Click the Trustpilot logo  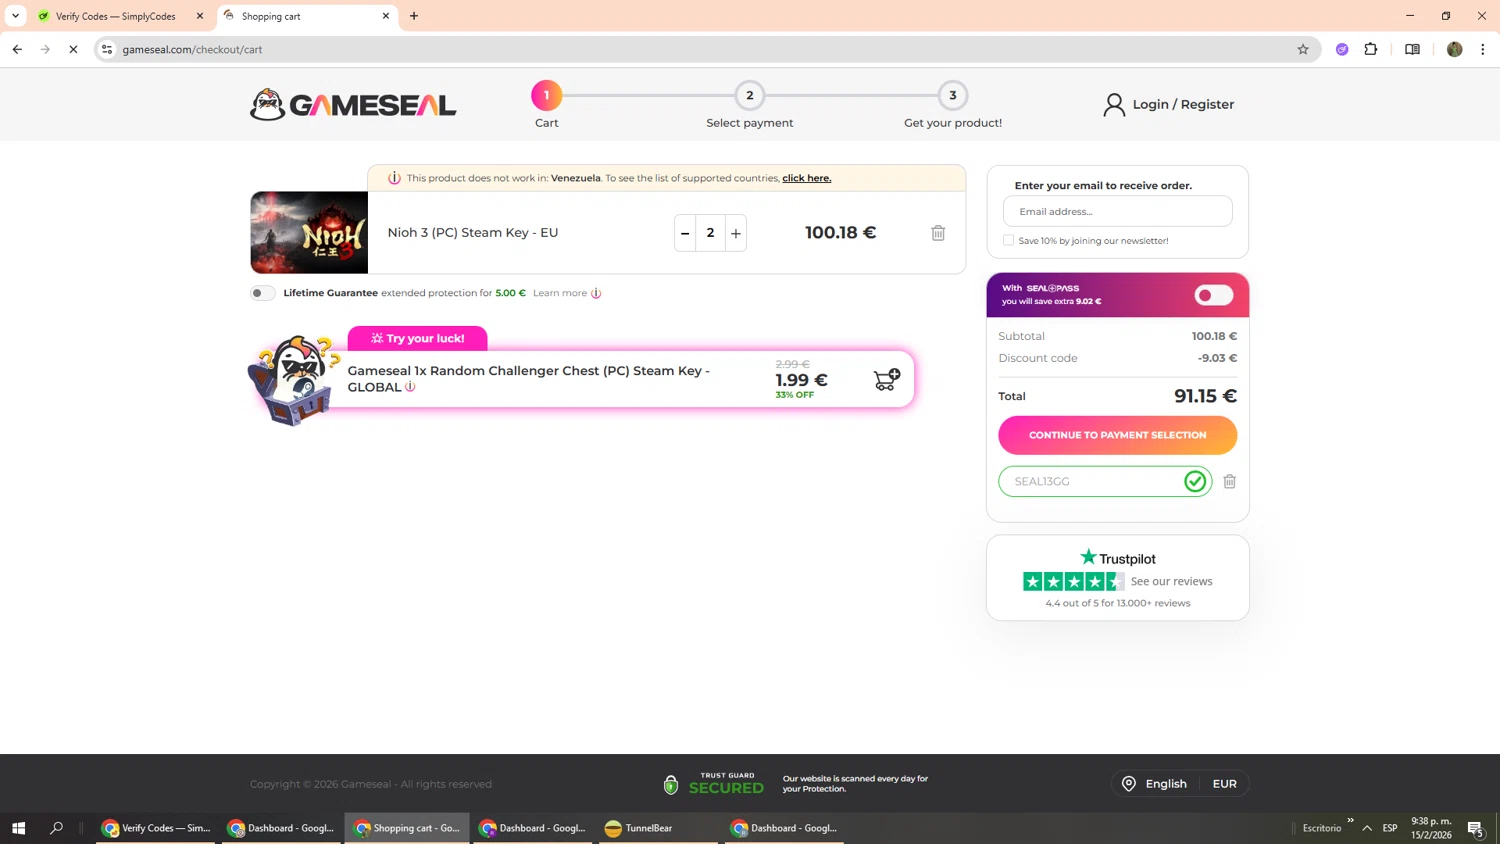[x=1117, y=558]
